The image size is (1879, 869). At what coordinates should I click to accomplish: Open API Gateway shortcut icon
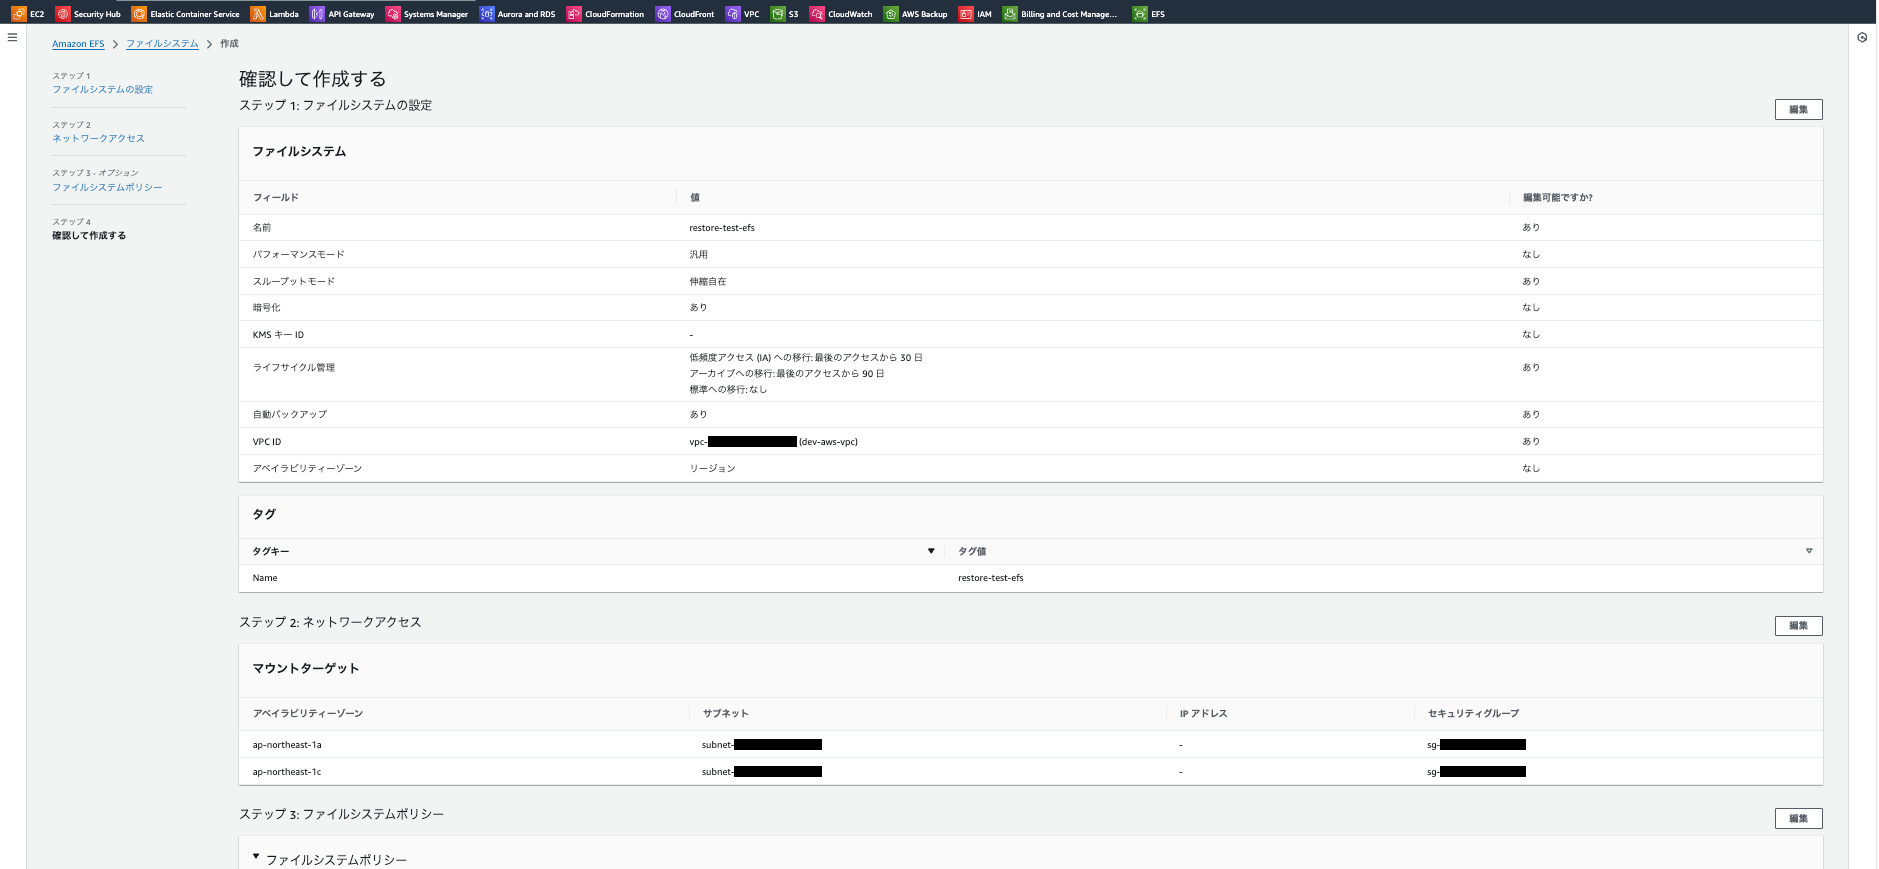[317, 14]
